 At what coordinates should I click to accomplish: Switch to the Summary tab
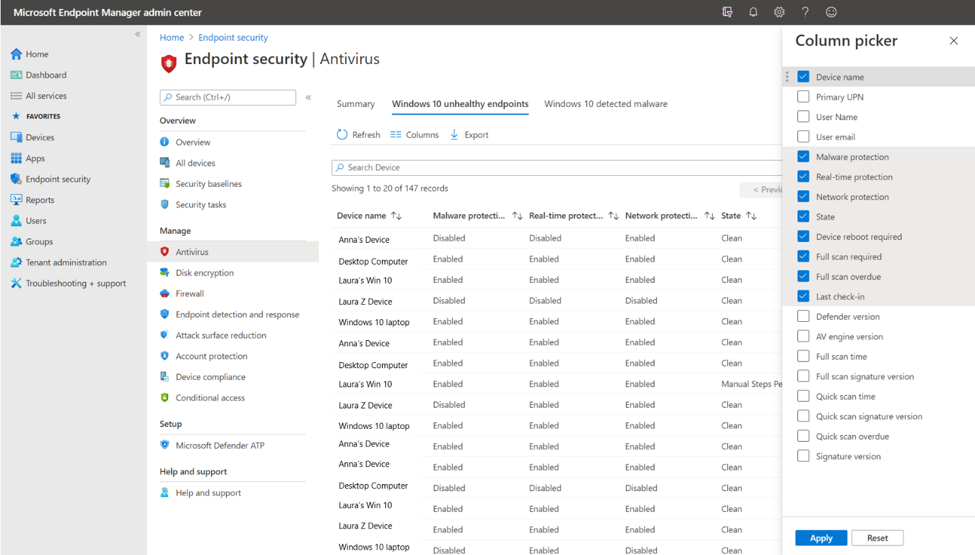click(x=356, y=104)
